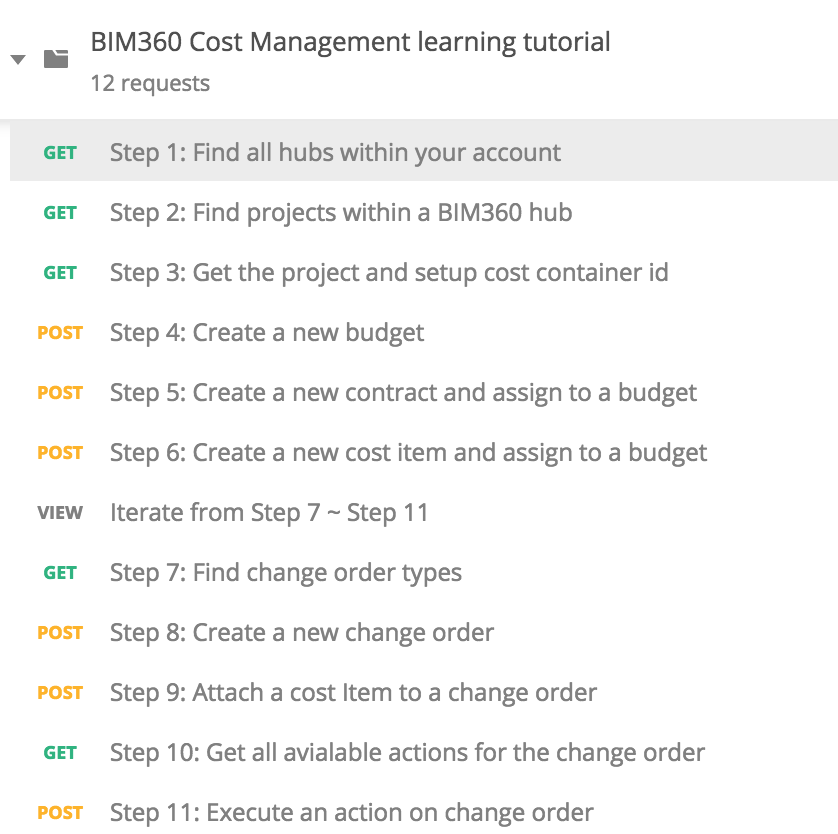Click the GET badge beside Step 2

click(x=60, y=213)
